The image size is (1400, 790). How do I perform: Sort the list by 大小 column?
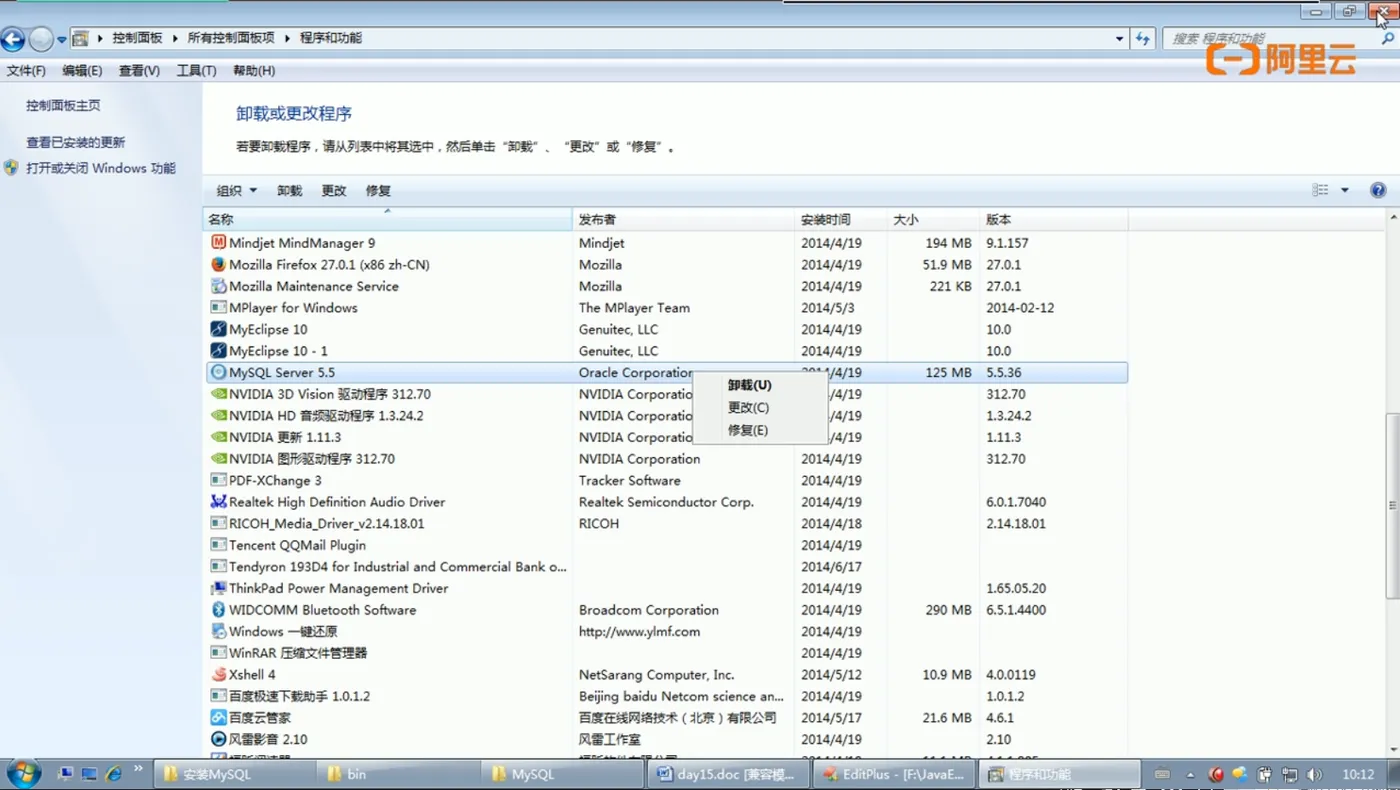[934, 219]
